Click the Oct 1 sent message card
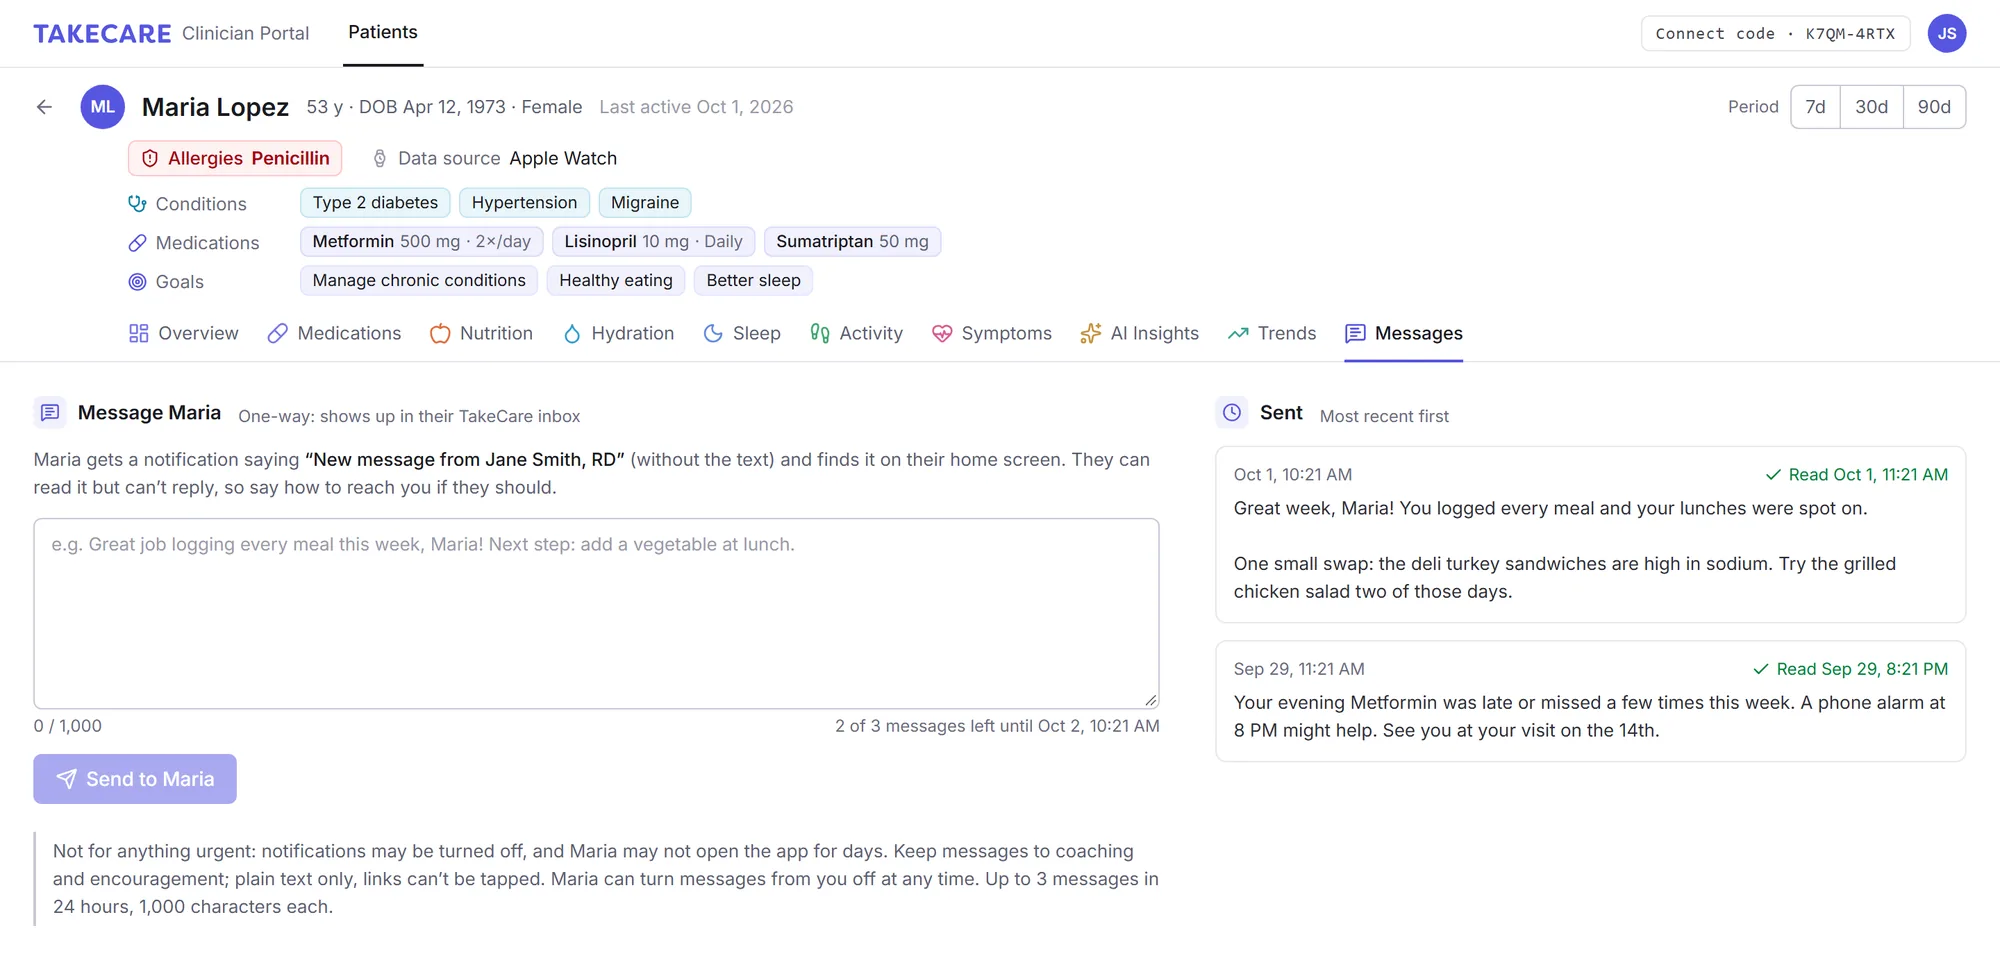This screenshot has width=2000, height=965. point(1590,534)
